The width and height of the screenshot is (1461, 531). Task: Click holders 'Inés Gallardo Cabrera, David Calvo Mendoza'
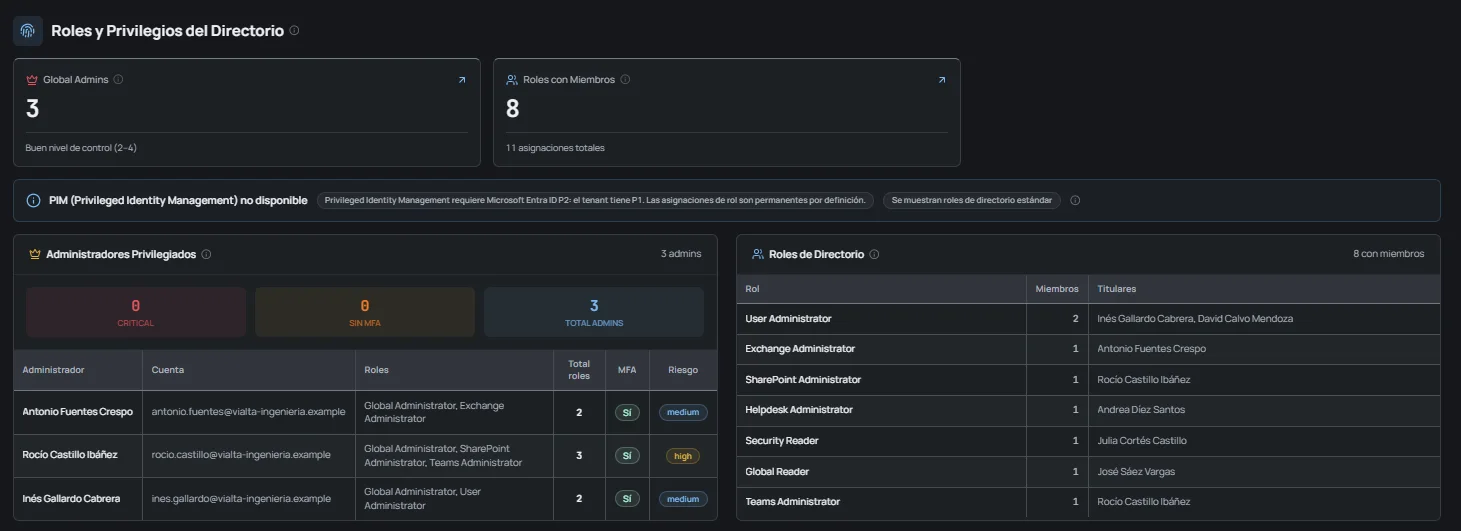tap(1195, 319)
